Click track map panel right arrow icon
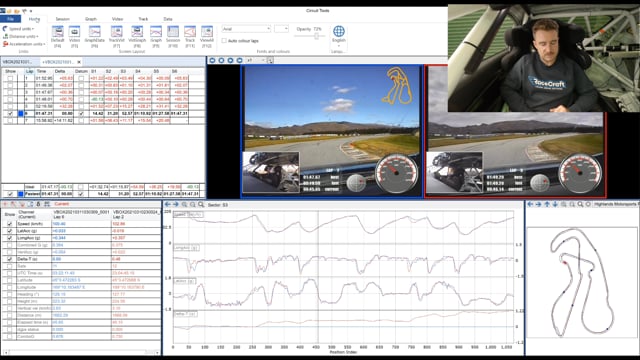 tap(538, 204)
